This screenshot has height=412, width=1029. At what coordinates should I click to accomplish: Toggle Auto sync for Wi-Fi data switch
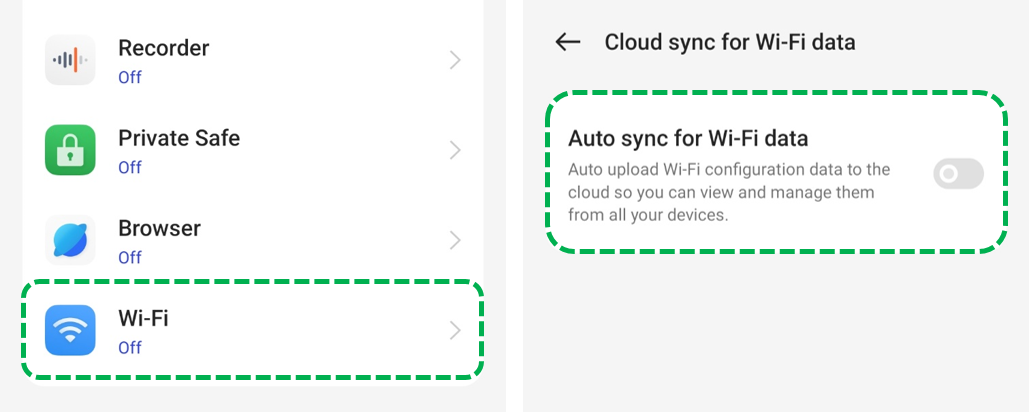958,174
